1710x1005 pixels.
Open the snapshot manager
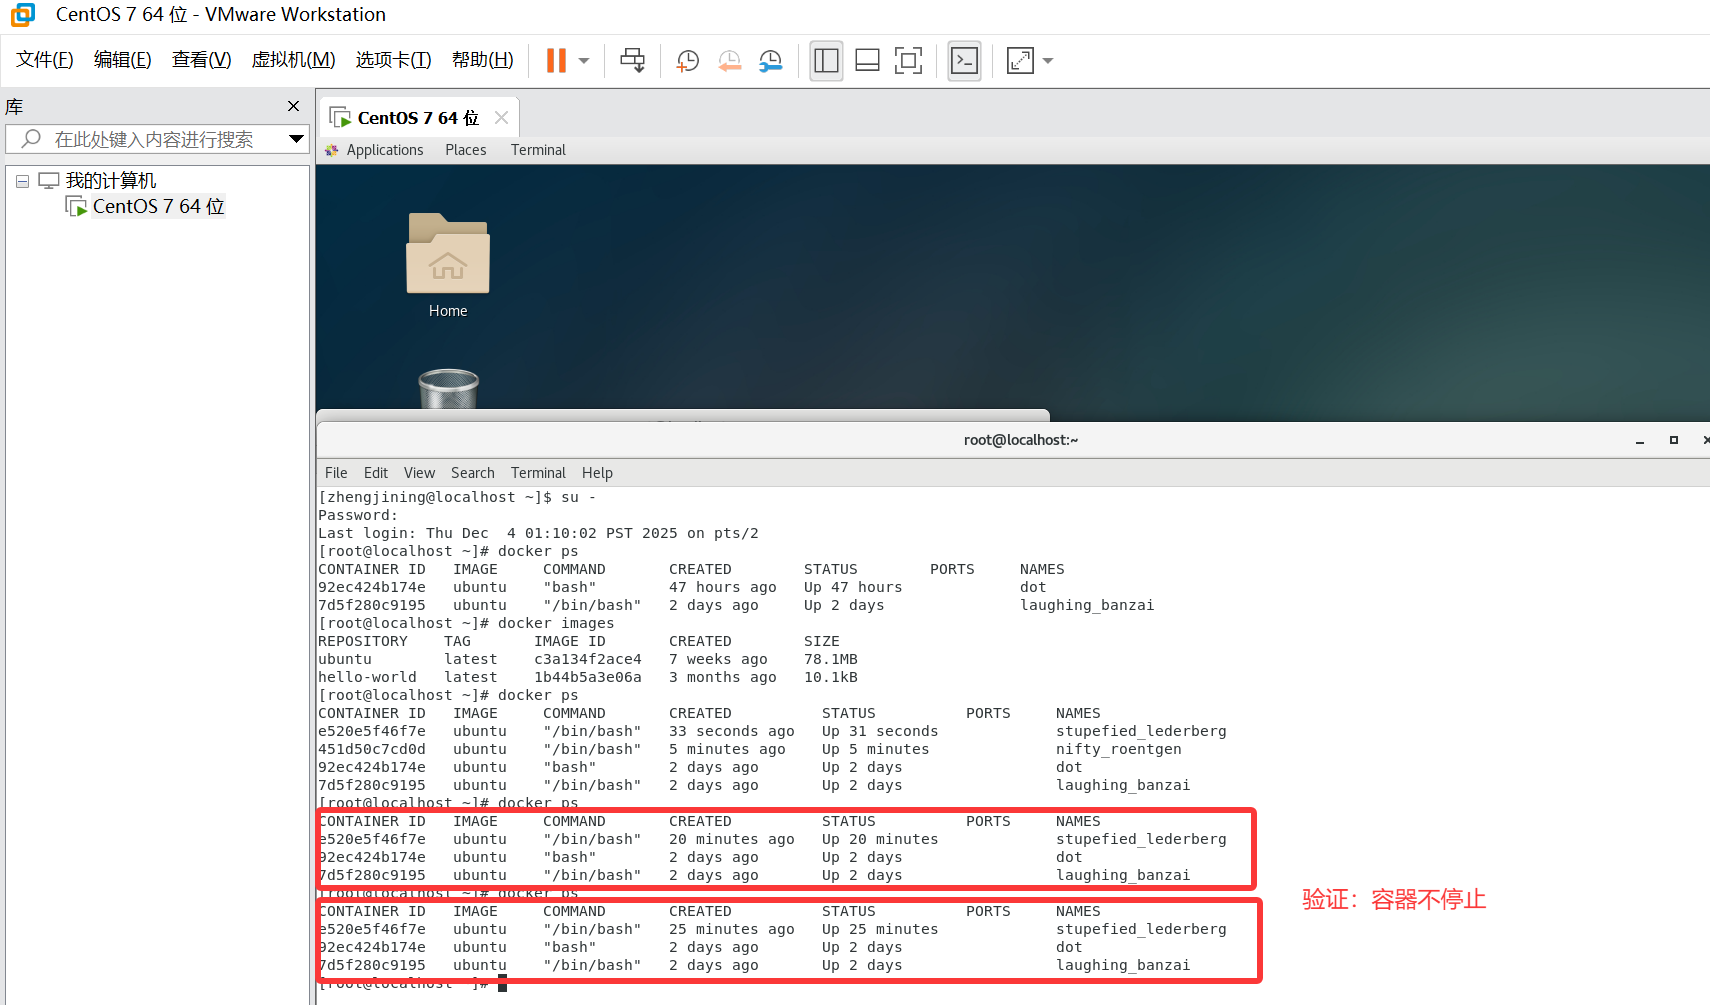tap(770, 60)
